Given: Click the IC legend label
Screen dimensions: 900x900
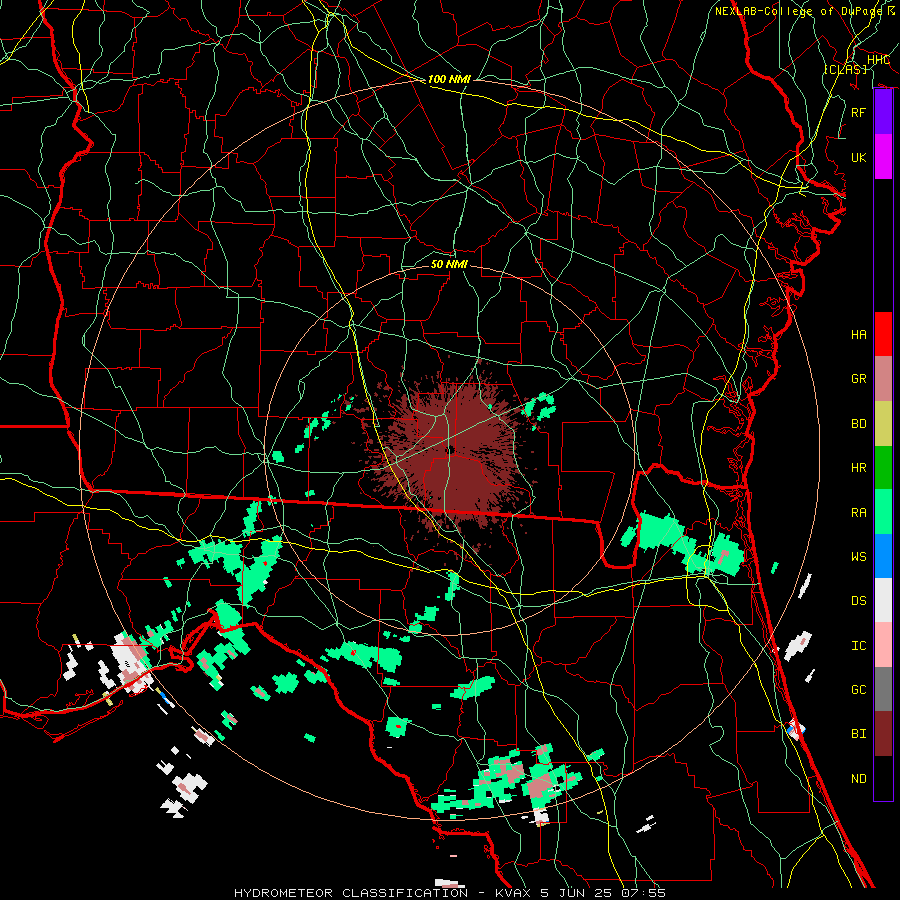Looking at the screenshot, I should pos(859,646).
